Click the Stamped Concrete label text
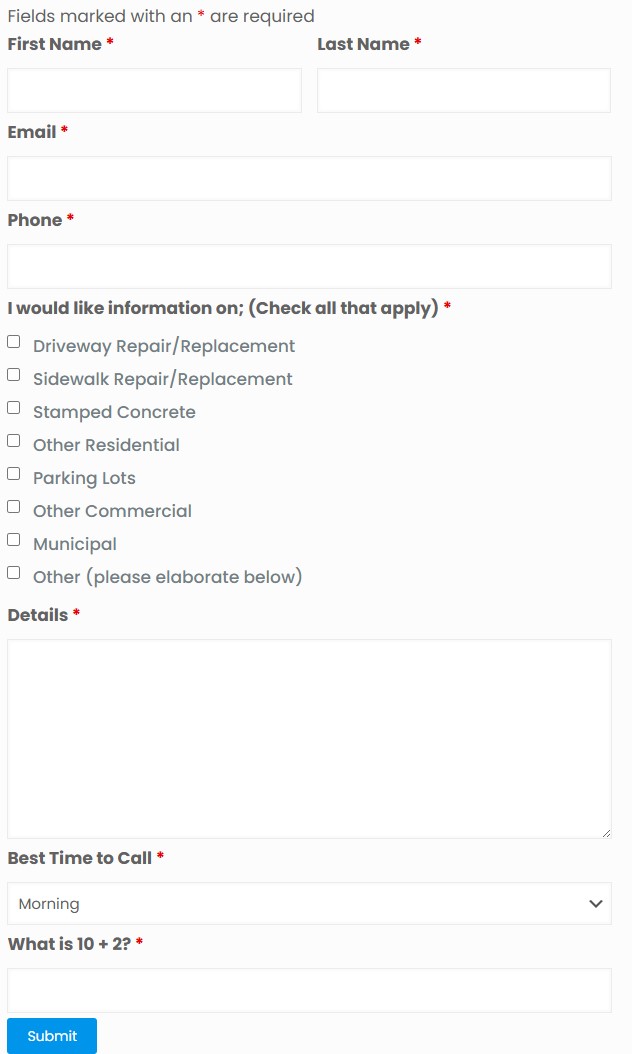 tap(114, 412)
